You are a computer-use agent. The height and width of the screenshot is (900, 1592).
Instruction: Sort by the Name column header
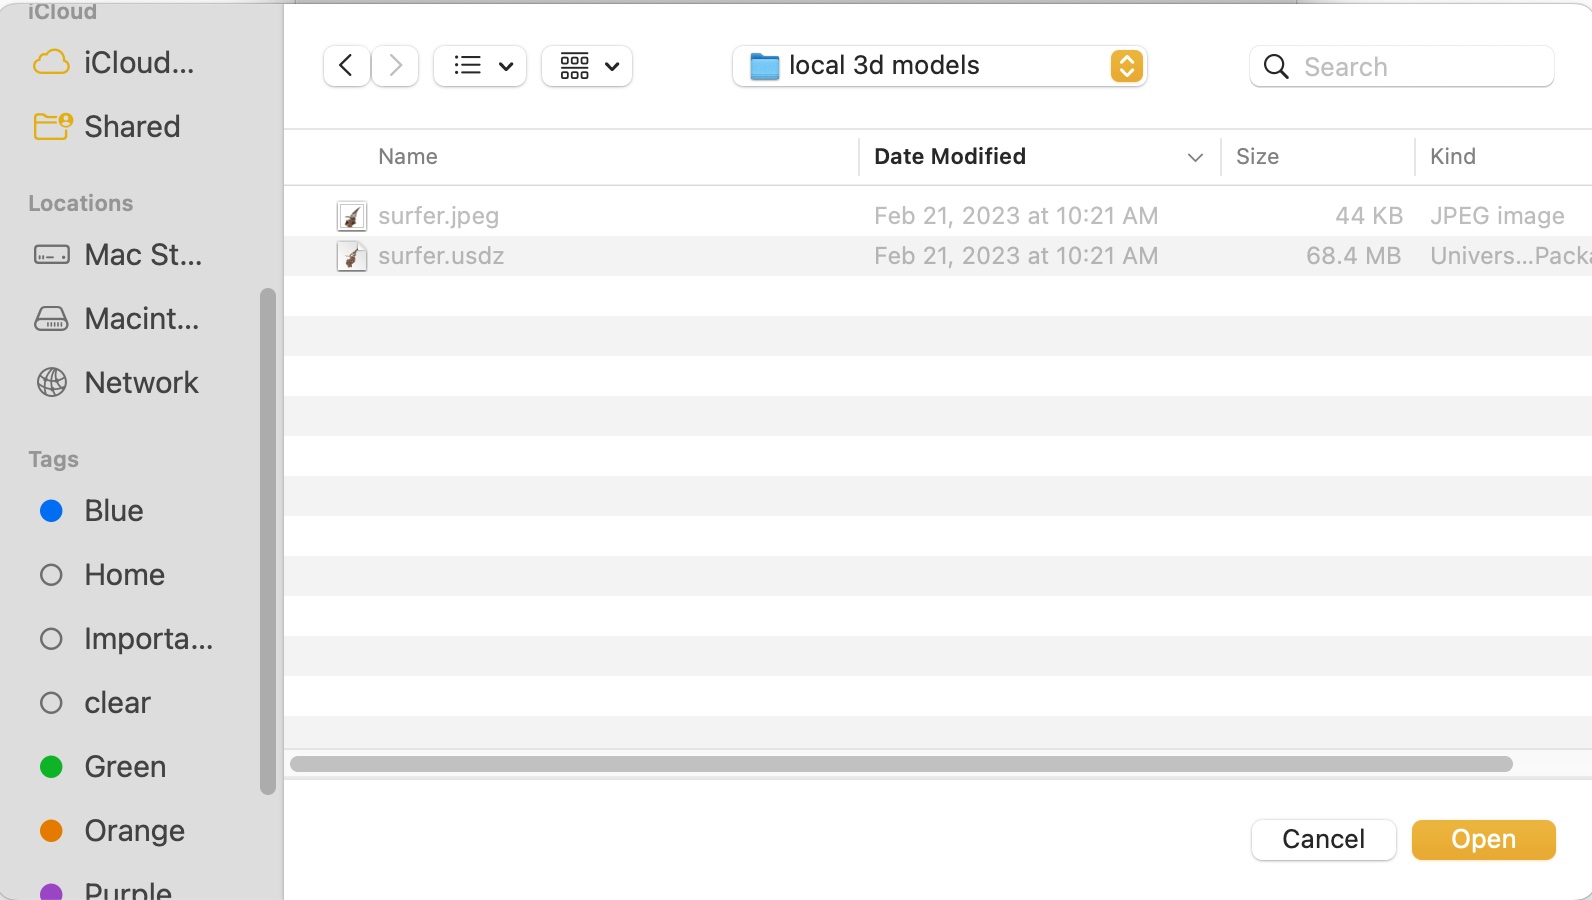point(408,157)
